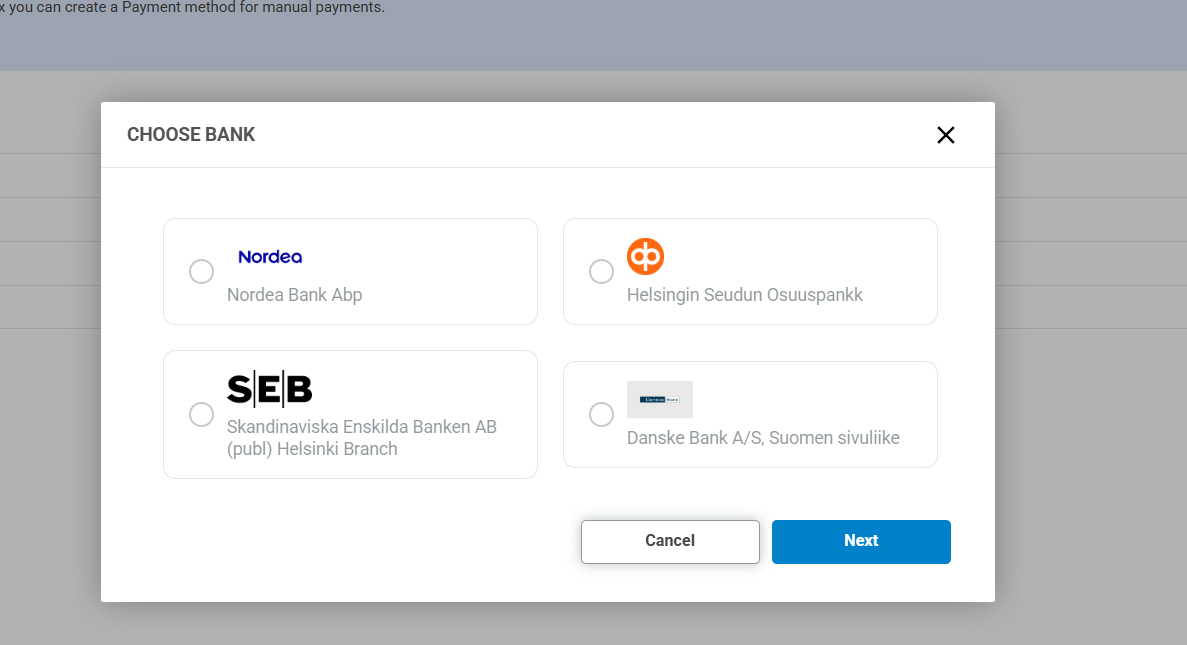The image size is (1187, 645).
Task: Click the SEB logo
Action: (x=270, y=389)
